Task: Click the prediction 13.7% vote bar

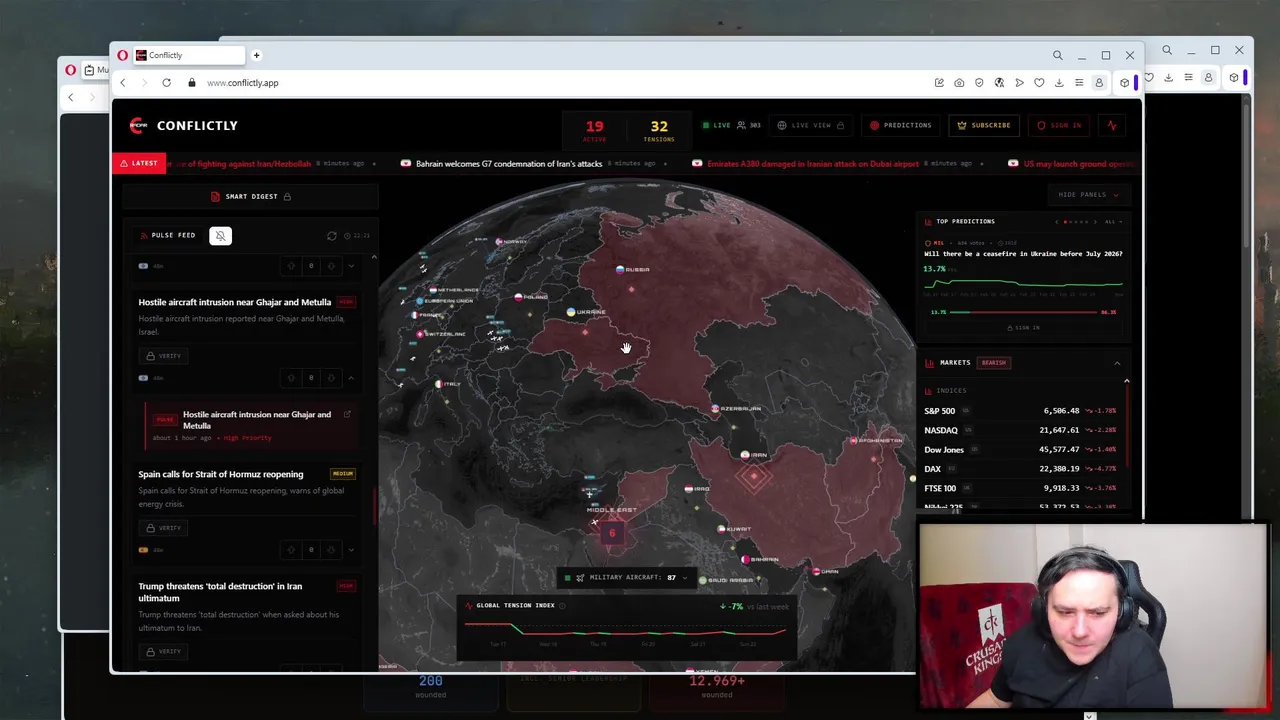Action: click(1023, 312)
